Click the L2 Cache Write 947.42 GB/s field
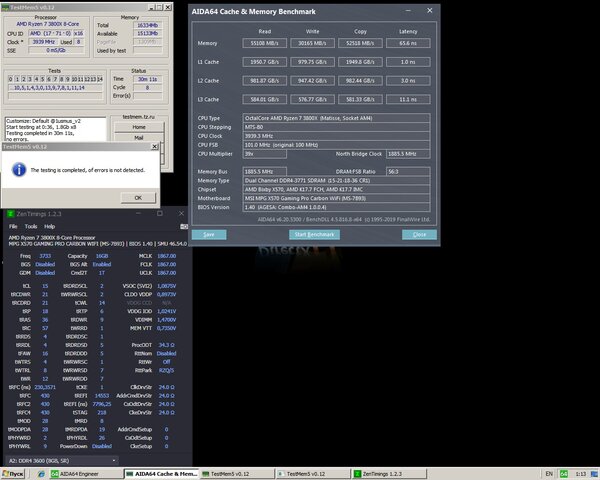The height and width of the screenshot is (480, 600). pyautogui.click(x=312, y=81)
